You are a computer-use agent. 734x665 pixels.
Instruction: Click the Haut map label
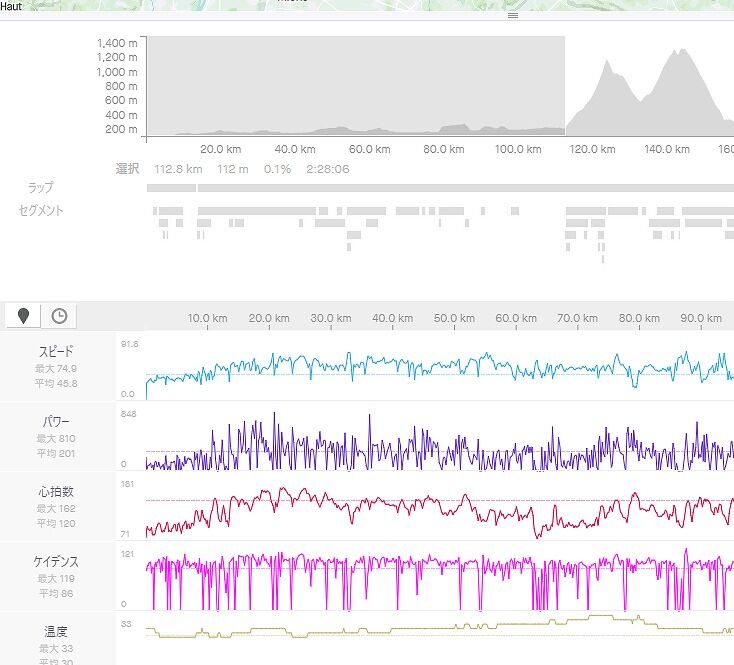tap(11, 7)
